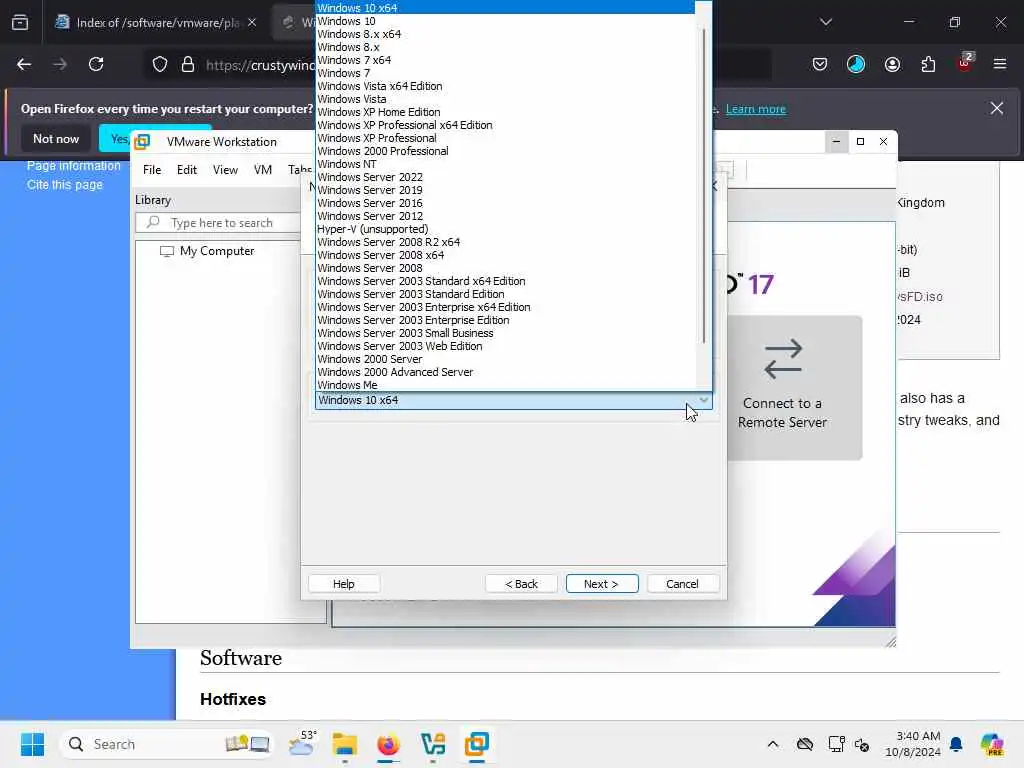Image resolution: width=1024 pixels, height=768 pixels.
Task: Choose Windows 2000 Professional
Action: click(x=505, y=151)
